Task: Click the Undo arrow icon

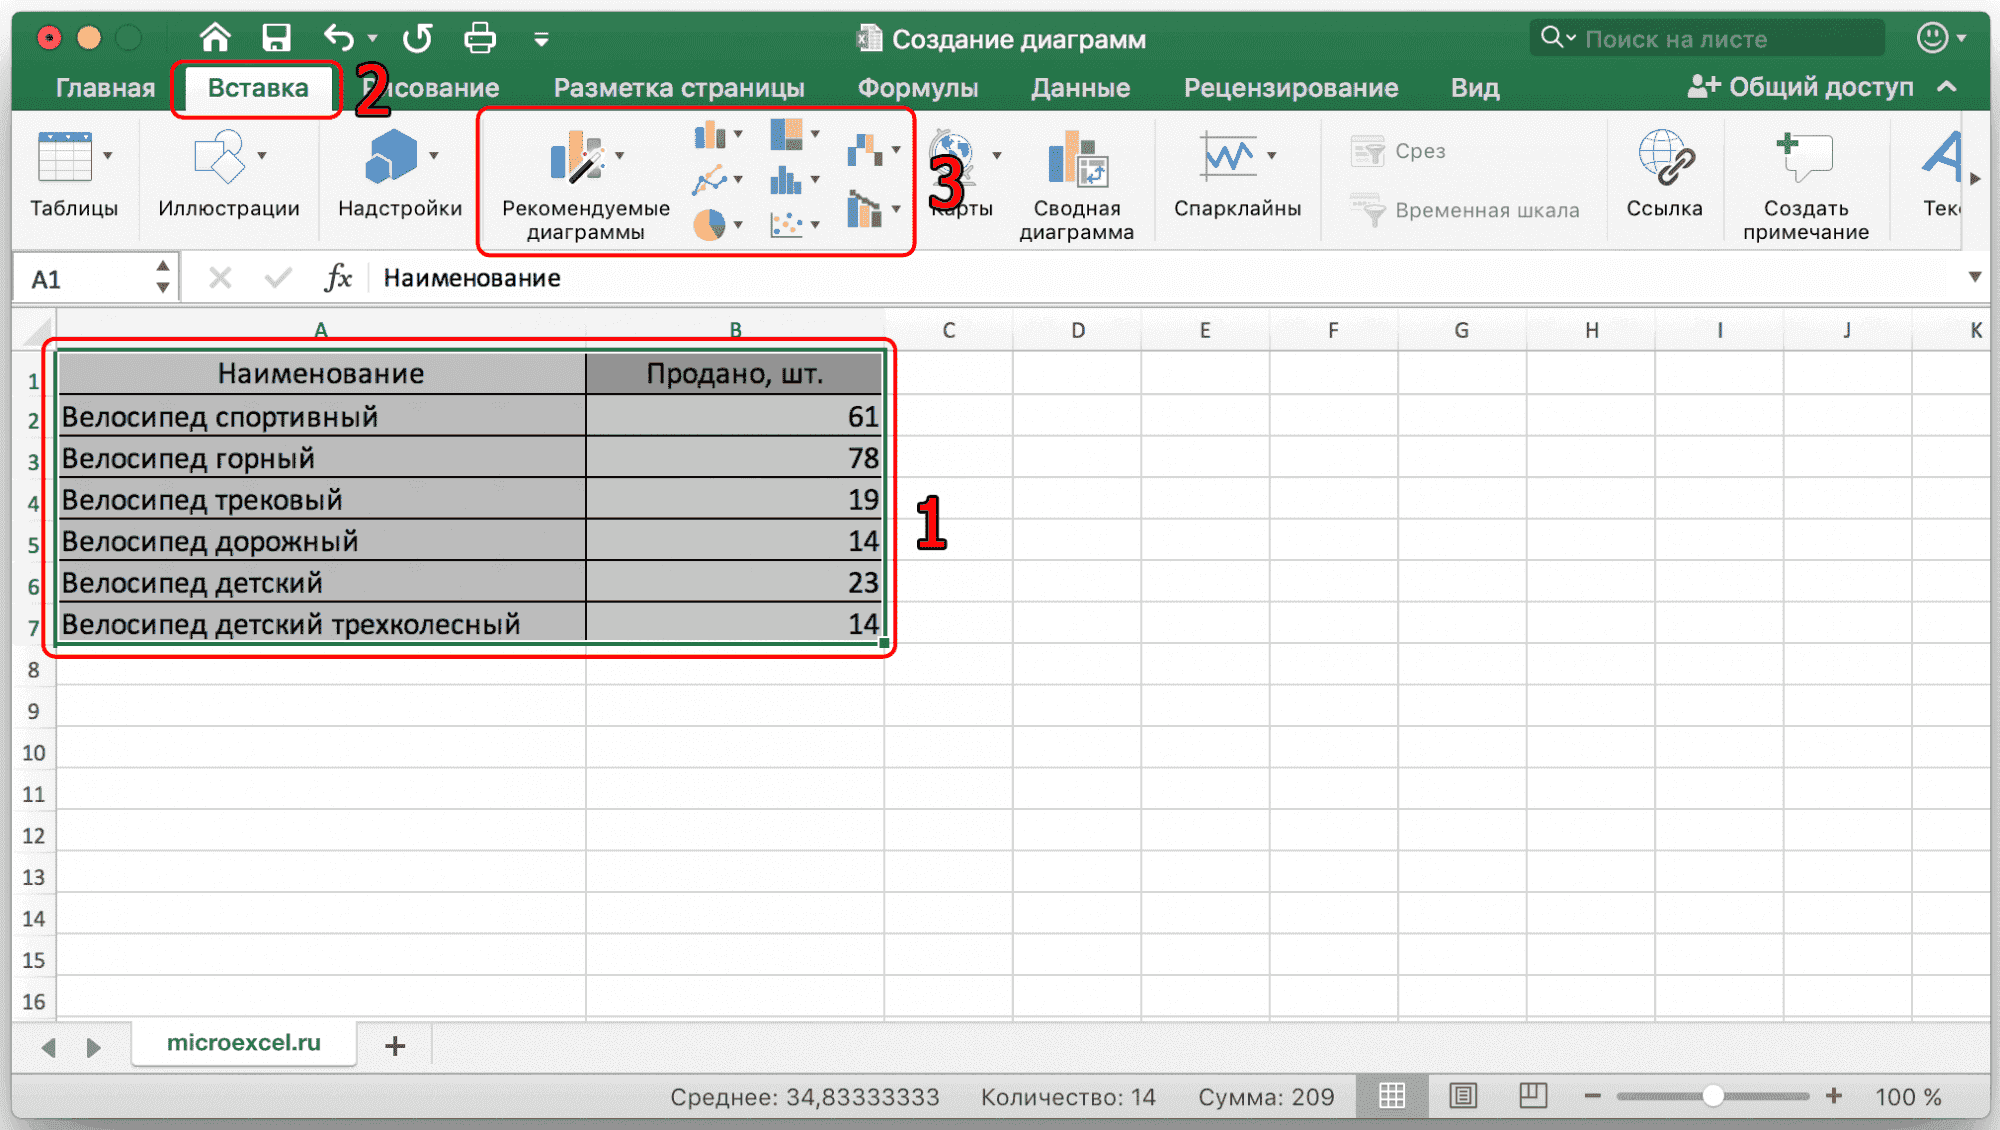Action: (338, 38)
